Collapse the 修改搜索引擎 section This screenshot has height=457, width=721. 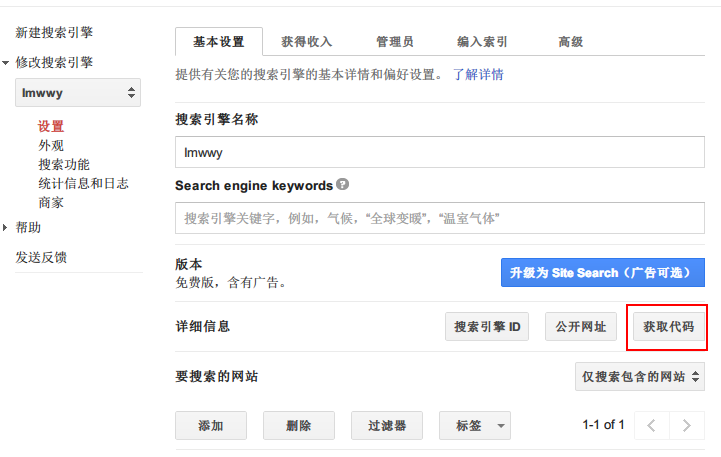click(x=6, y=62)
